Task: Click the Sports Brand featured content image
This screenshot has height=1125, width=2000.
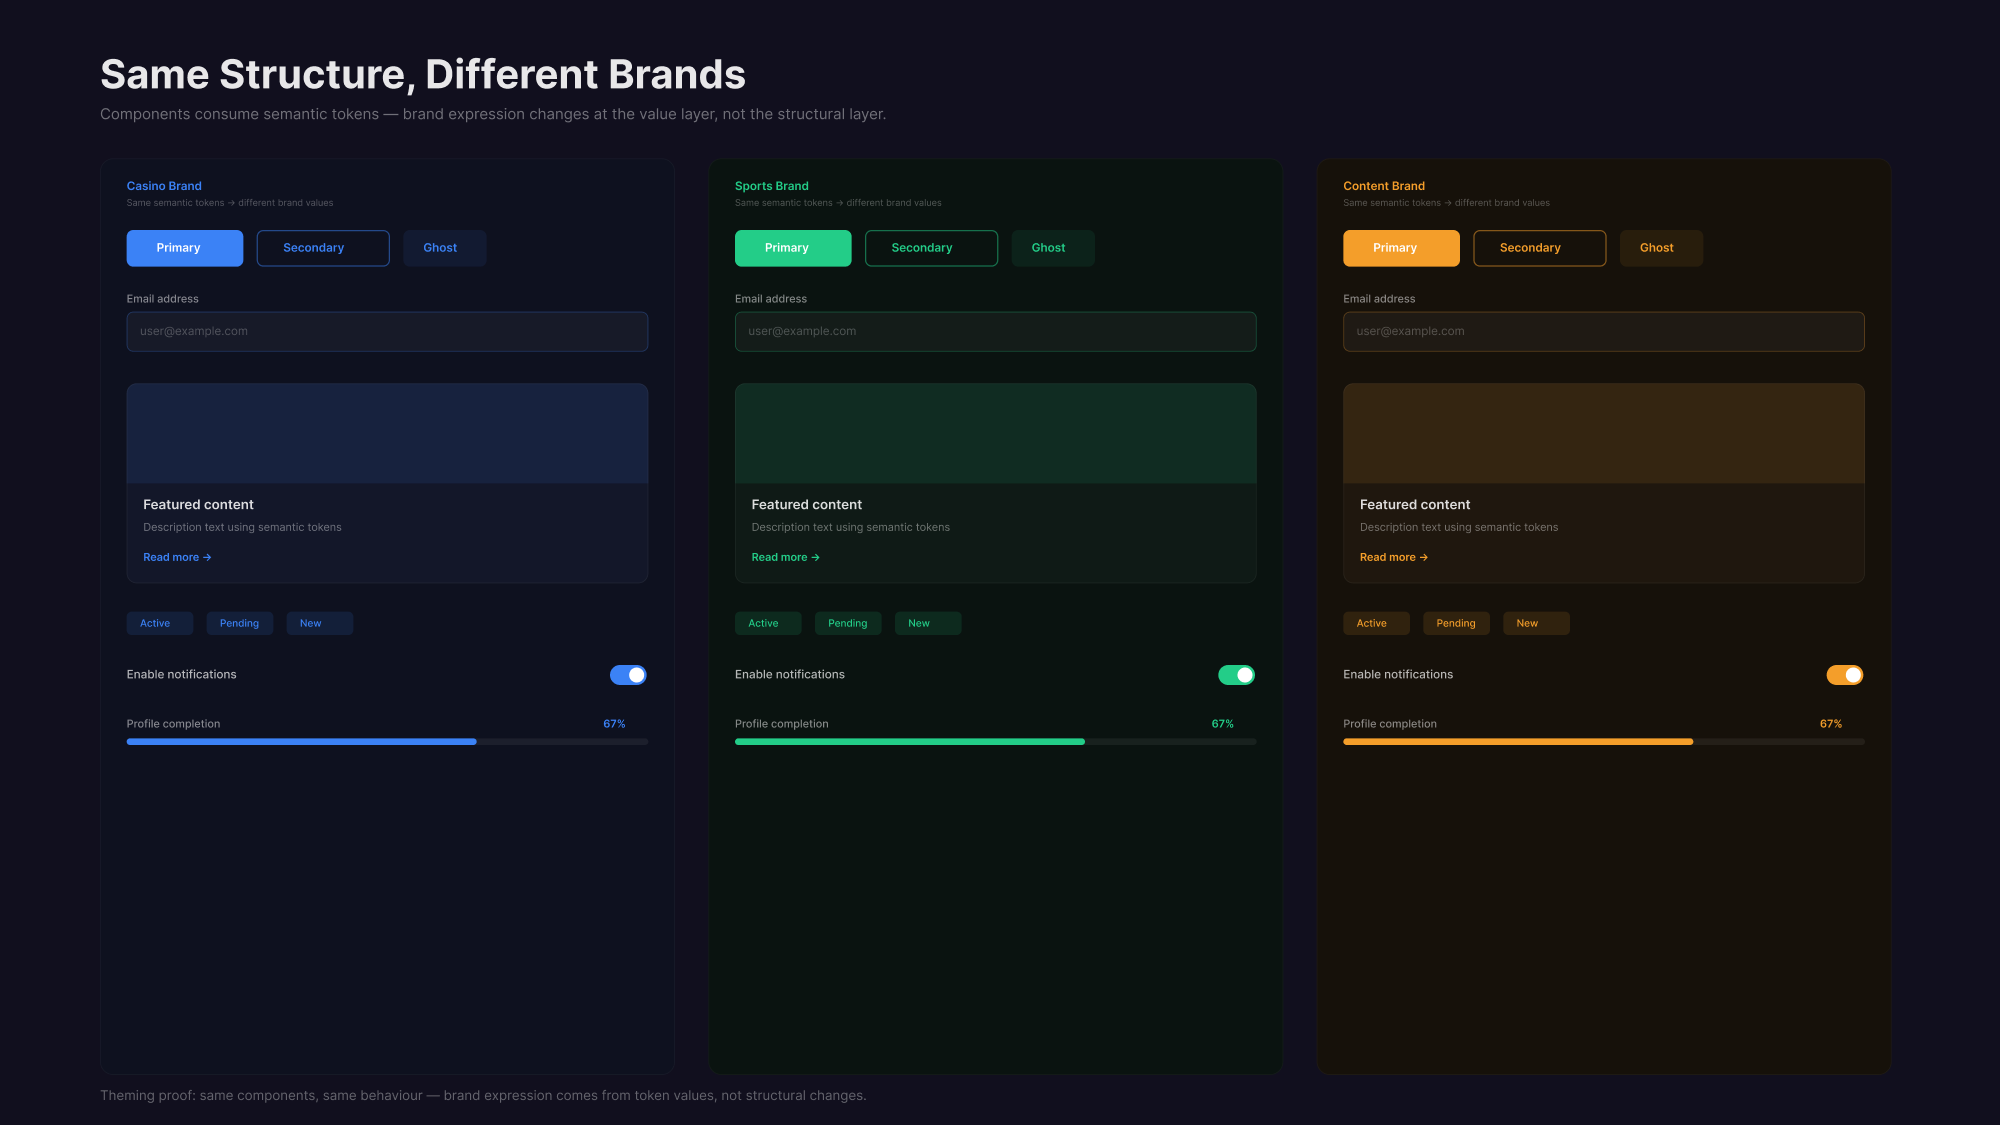Action: (995, 434)
